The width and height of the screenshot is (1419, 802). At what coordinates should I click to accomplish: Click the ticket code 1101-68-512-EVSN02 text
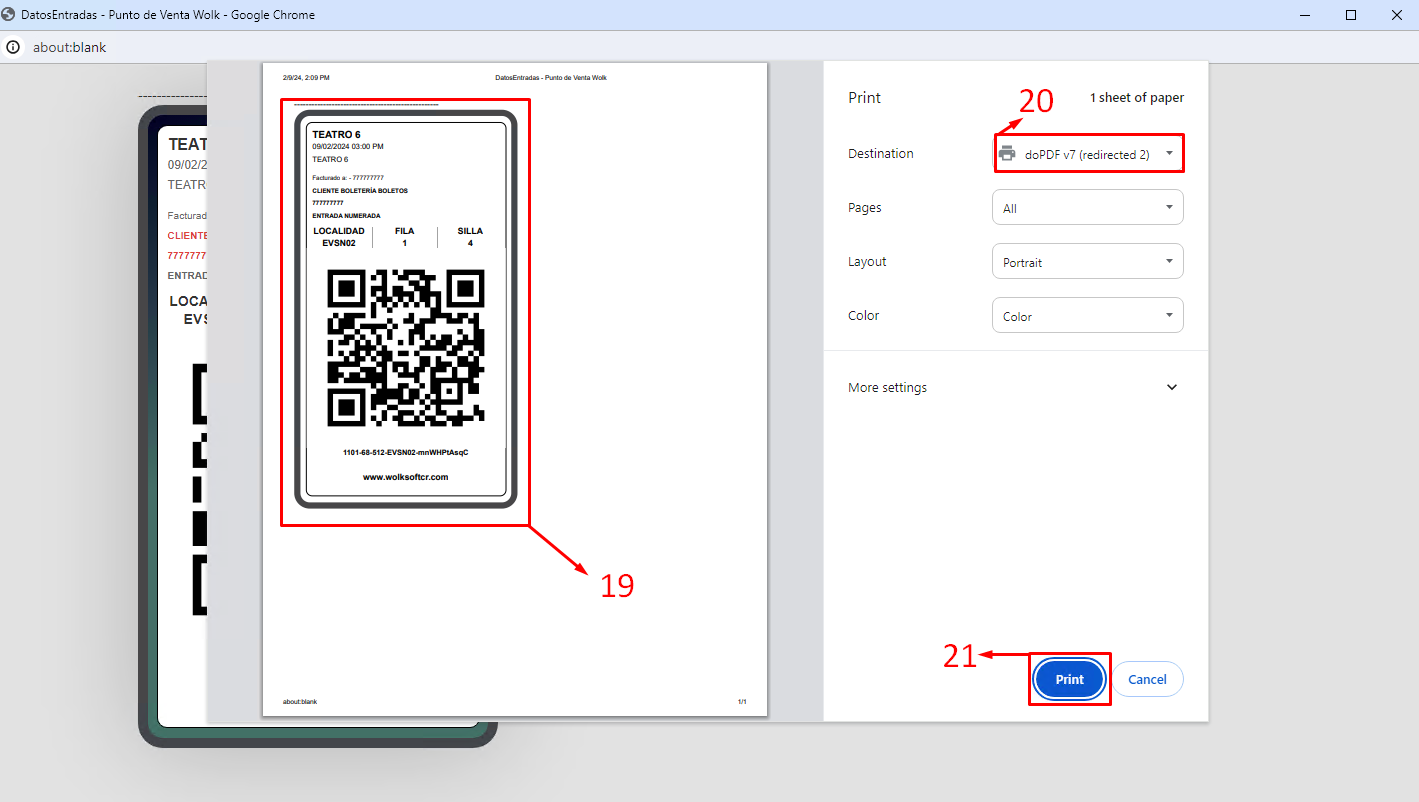tap(405, 452)
